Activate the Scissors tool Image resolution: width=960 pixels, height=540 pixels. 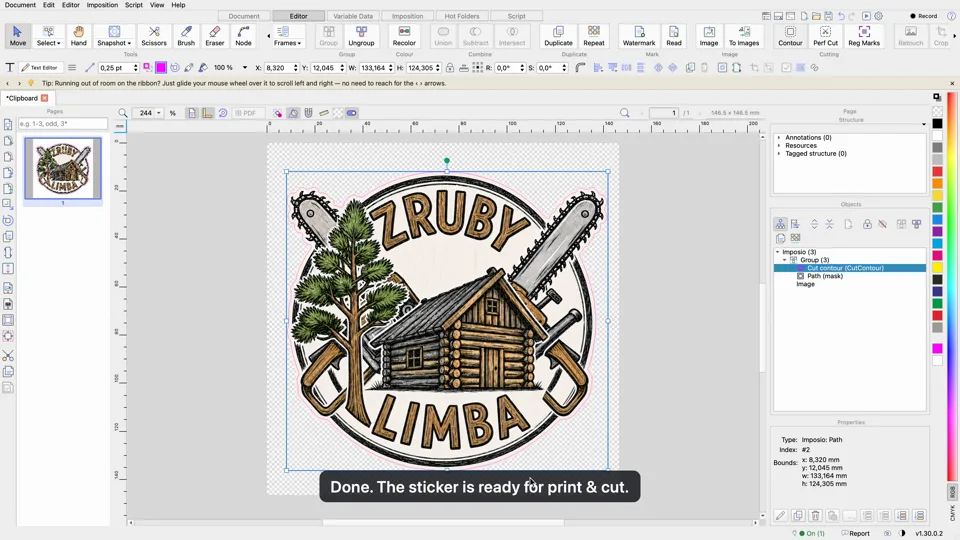click(154, 36)
